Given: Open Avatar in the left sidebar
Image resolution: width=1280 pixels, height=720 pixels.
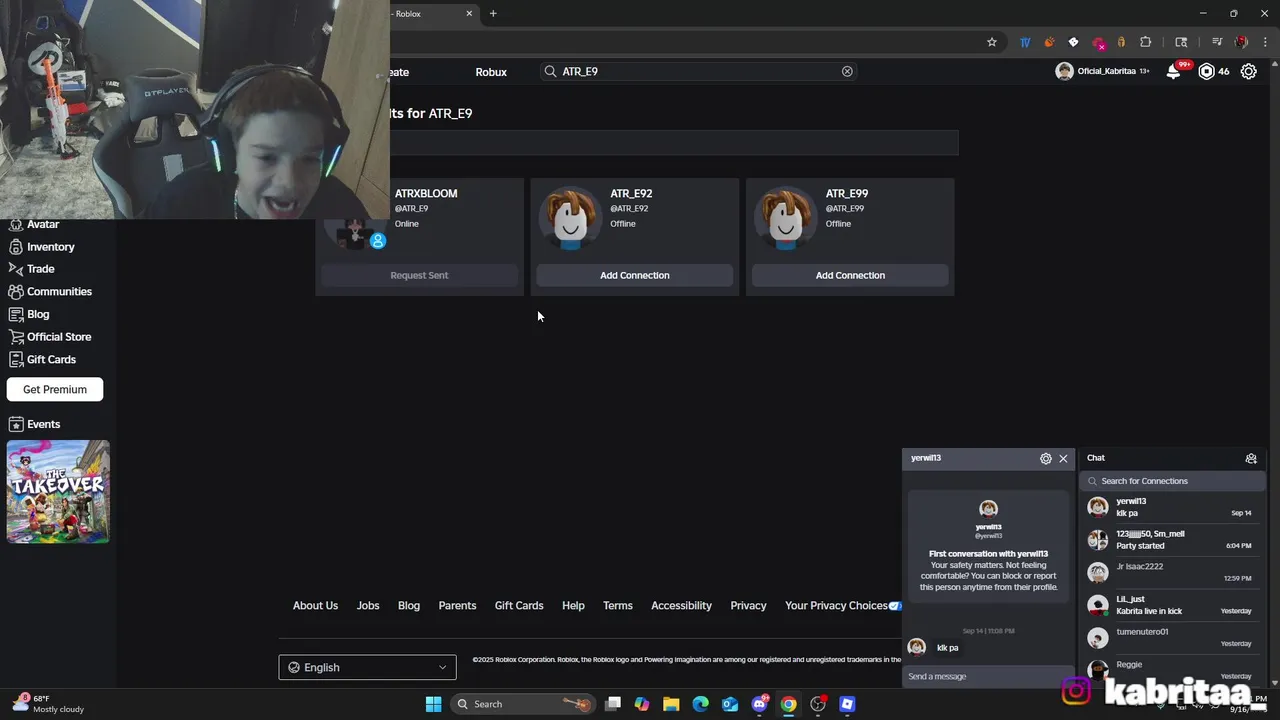Looking at the screenshot, I should coord(43,224).
